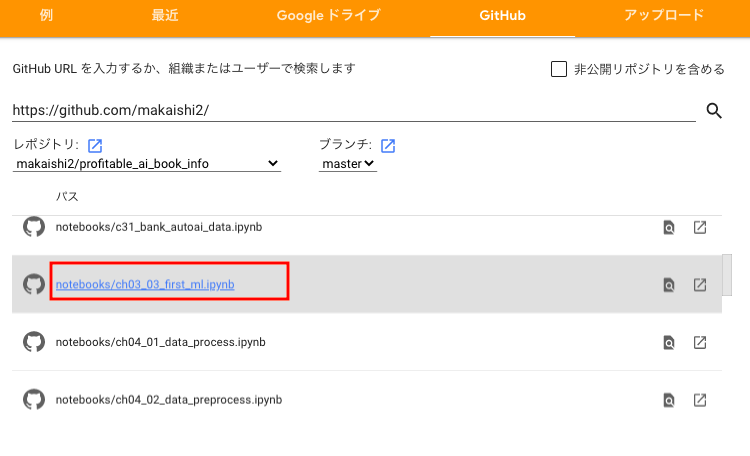Open branch on GitHub via icon beside ブランチ
The image size is (750, 456).
388,145
